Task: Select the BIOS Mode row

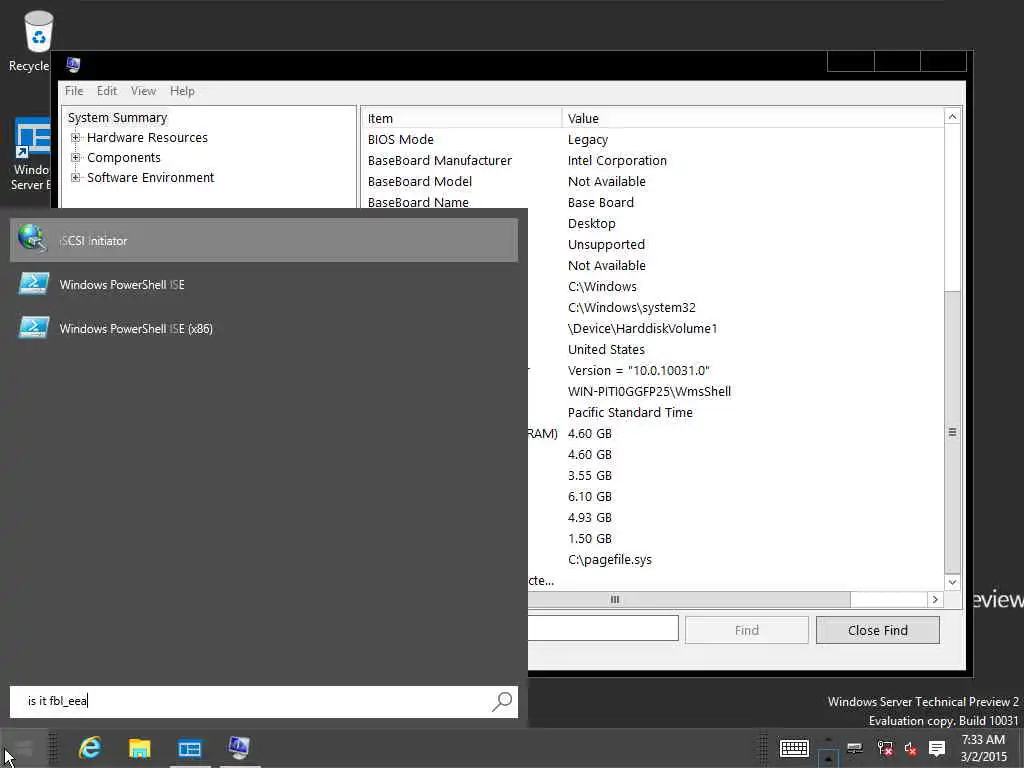Action: pyautogui.click(x=652, y=139)
